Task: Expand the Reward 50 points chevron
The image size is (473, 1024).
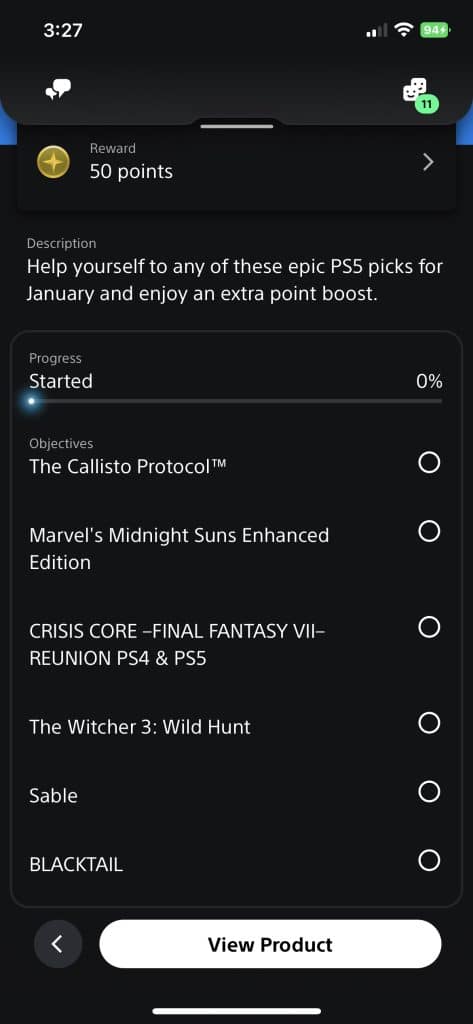Action: coord(428,163)
